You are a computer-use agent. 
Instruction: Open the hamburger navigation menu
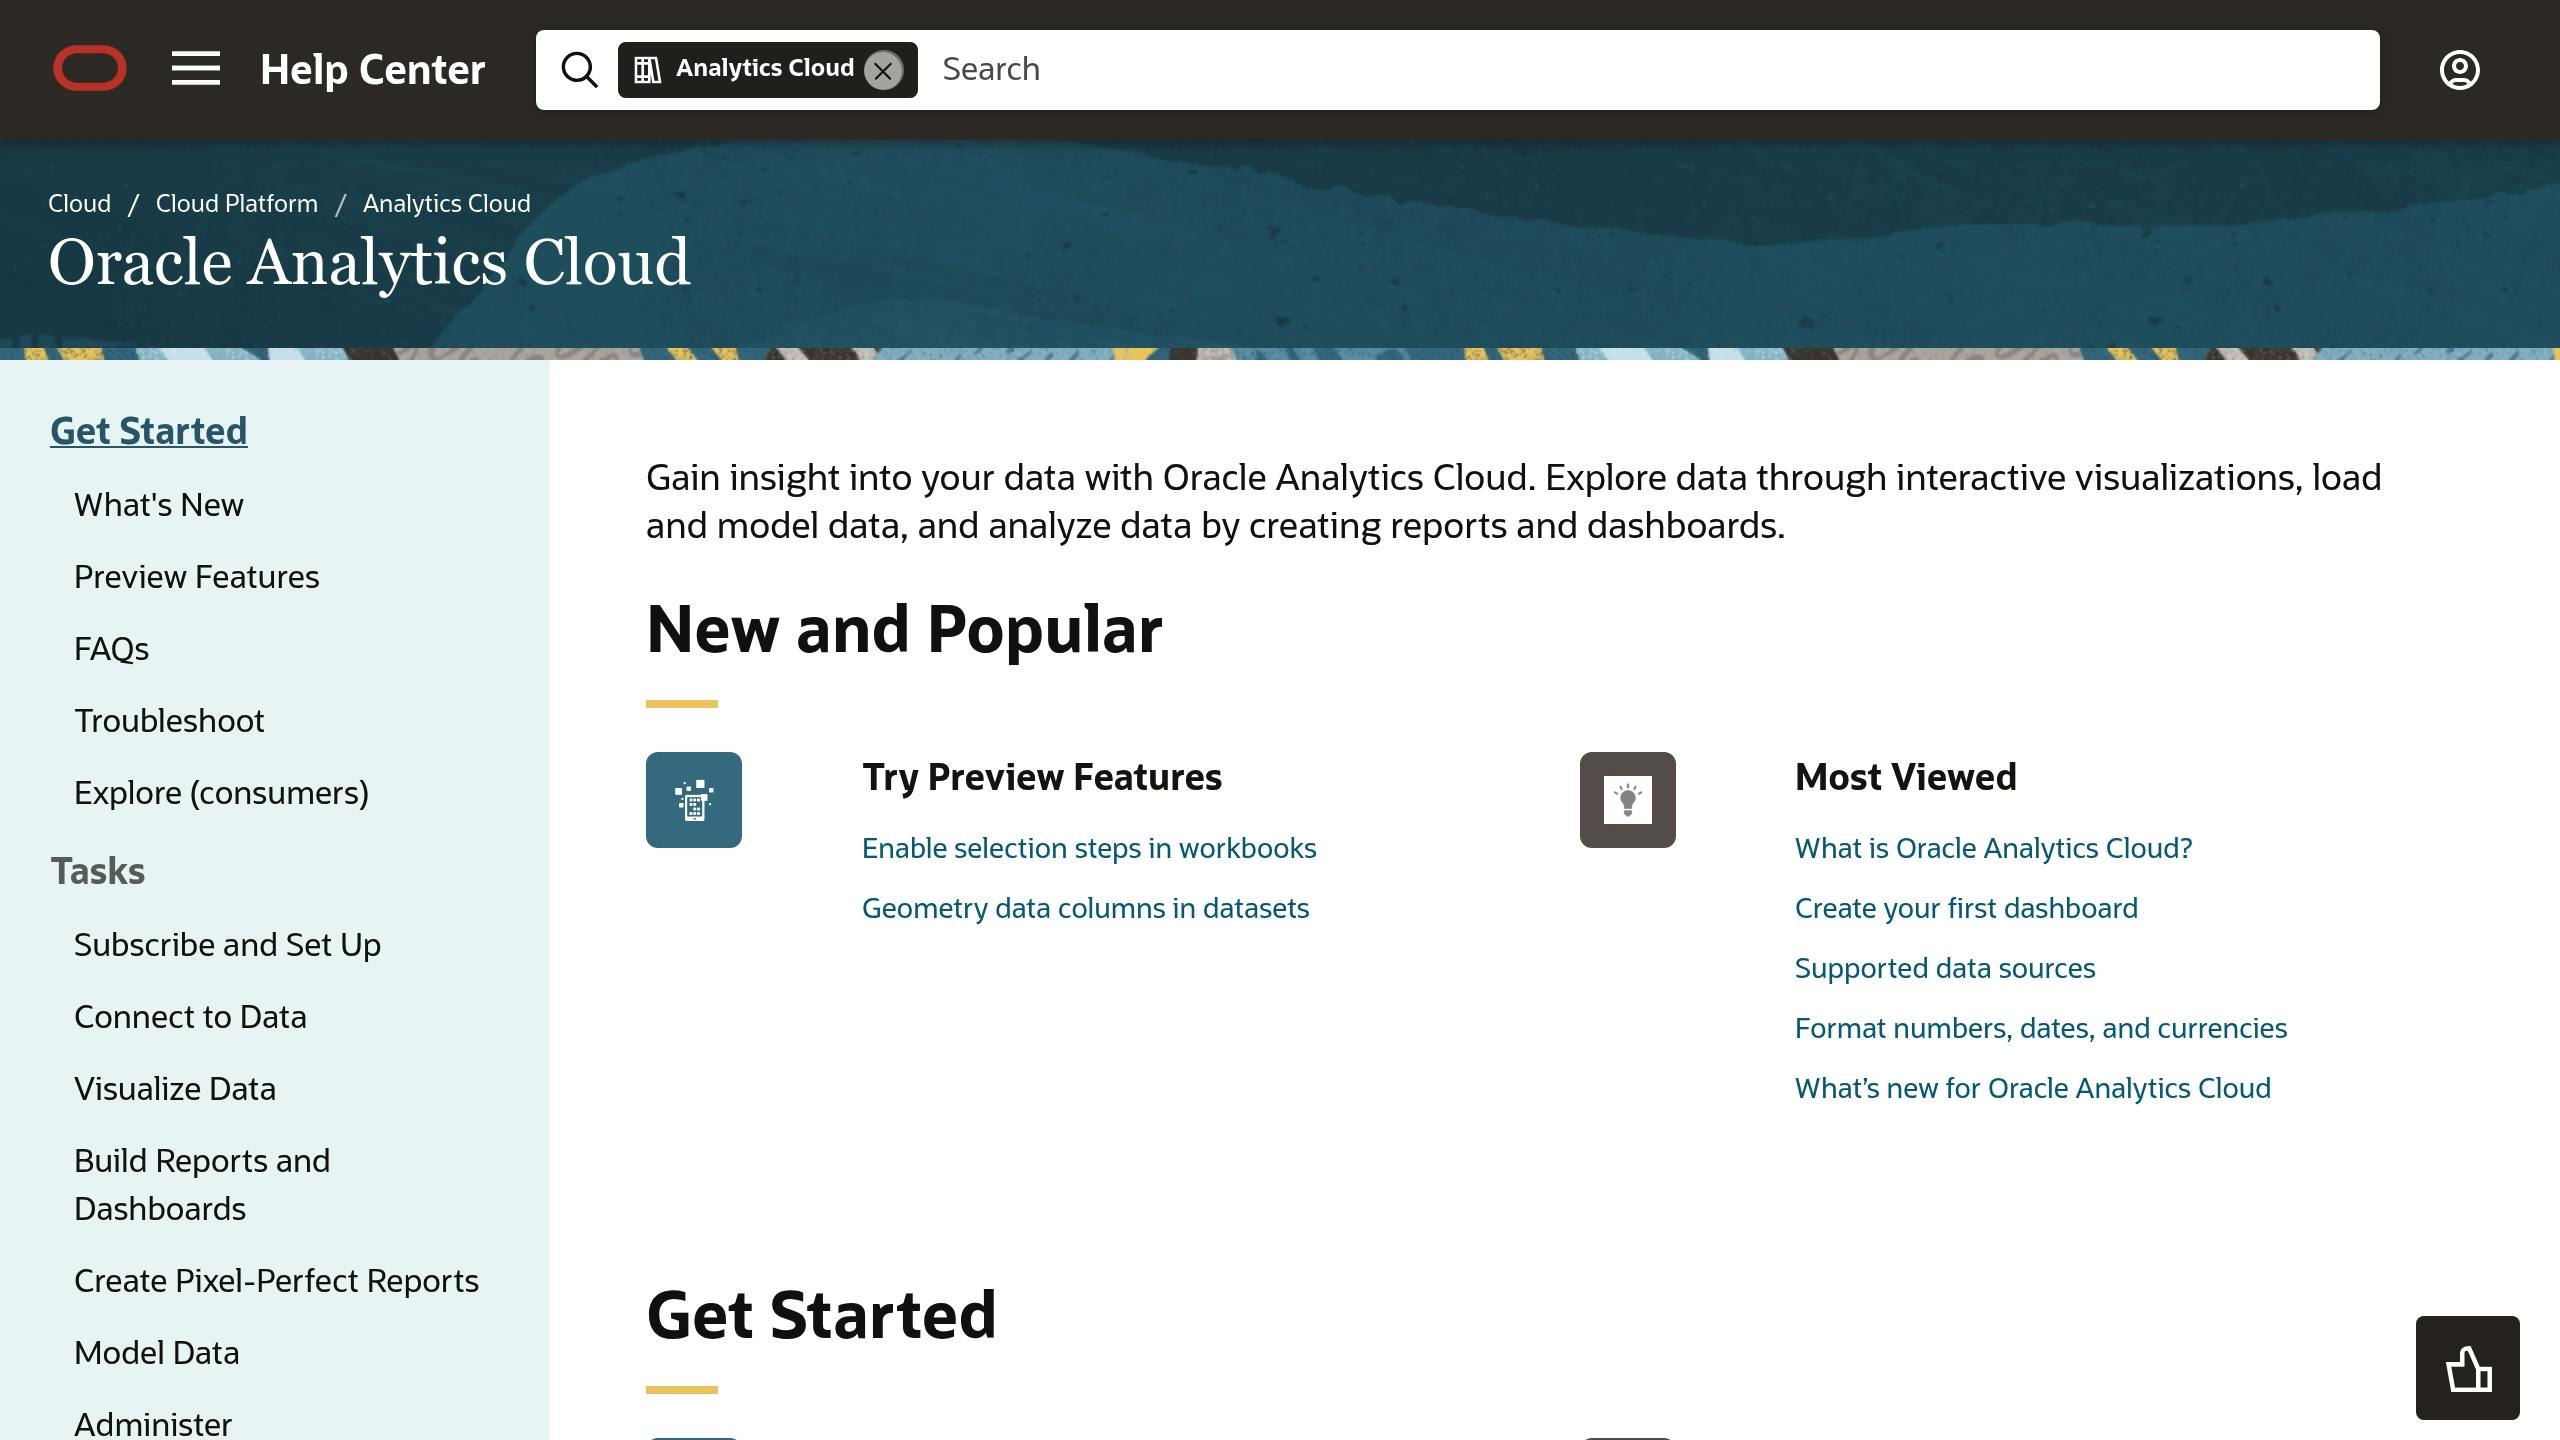pos(196,69)
